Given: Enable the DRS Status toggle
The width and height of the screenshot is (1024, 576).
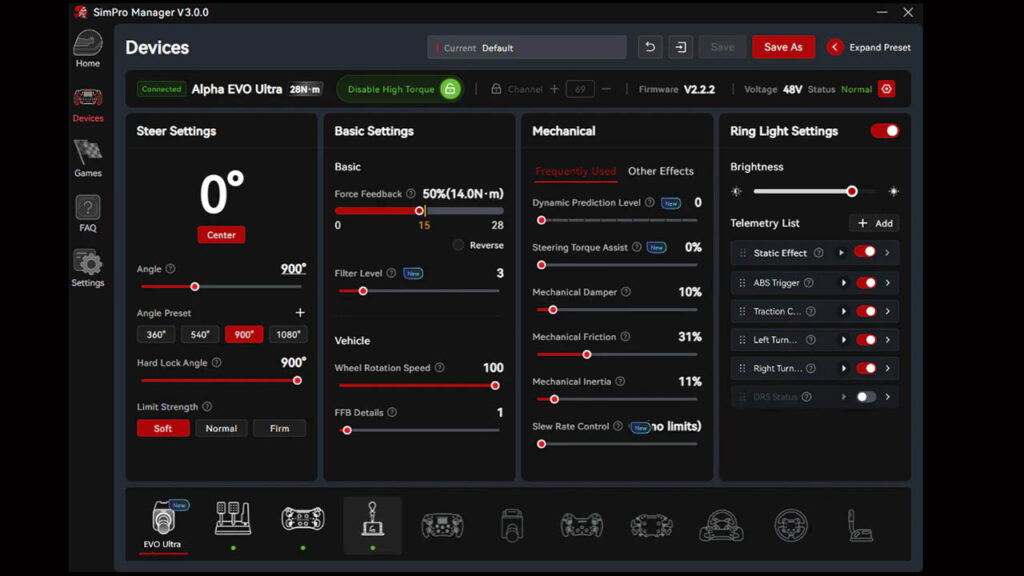Looking at the screenshot, I should 866,397.
